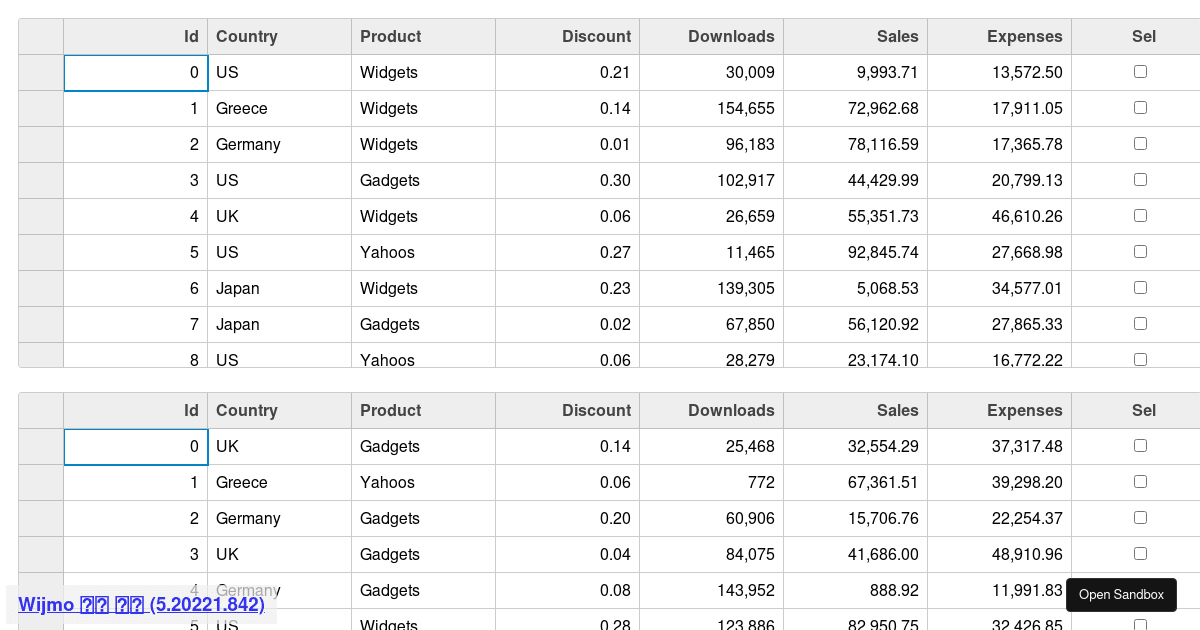Check Sel for the Japan Widgets row

pos(1140,287)
